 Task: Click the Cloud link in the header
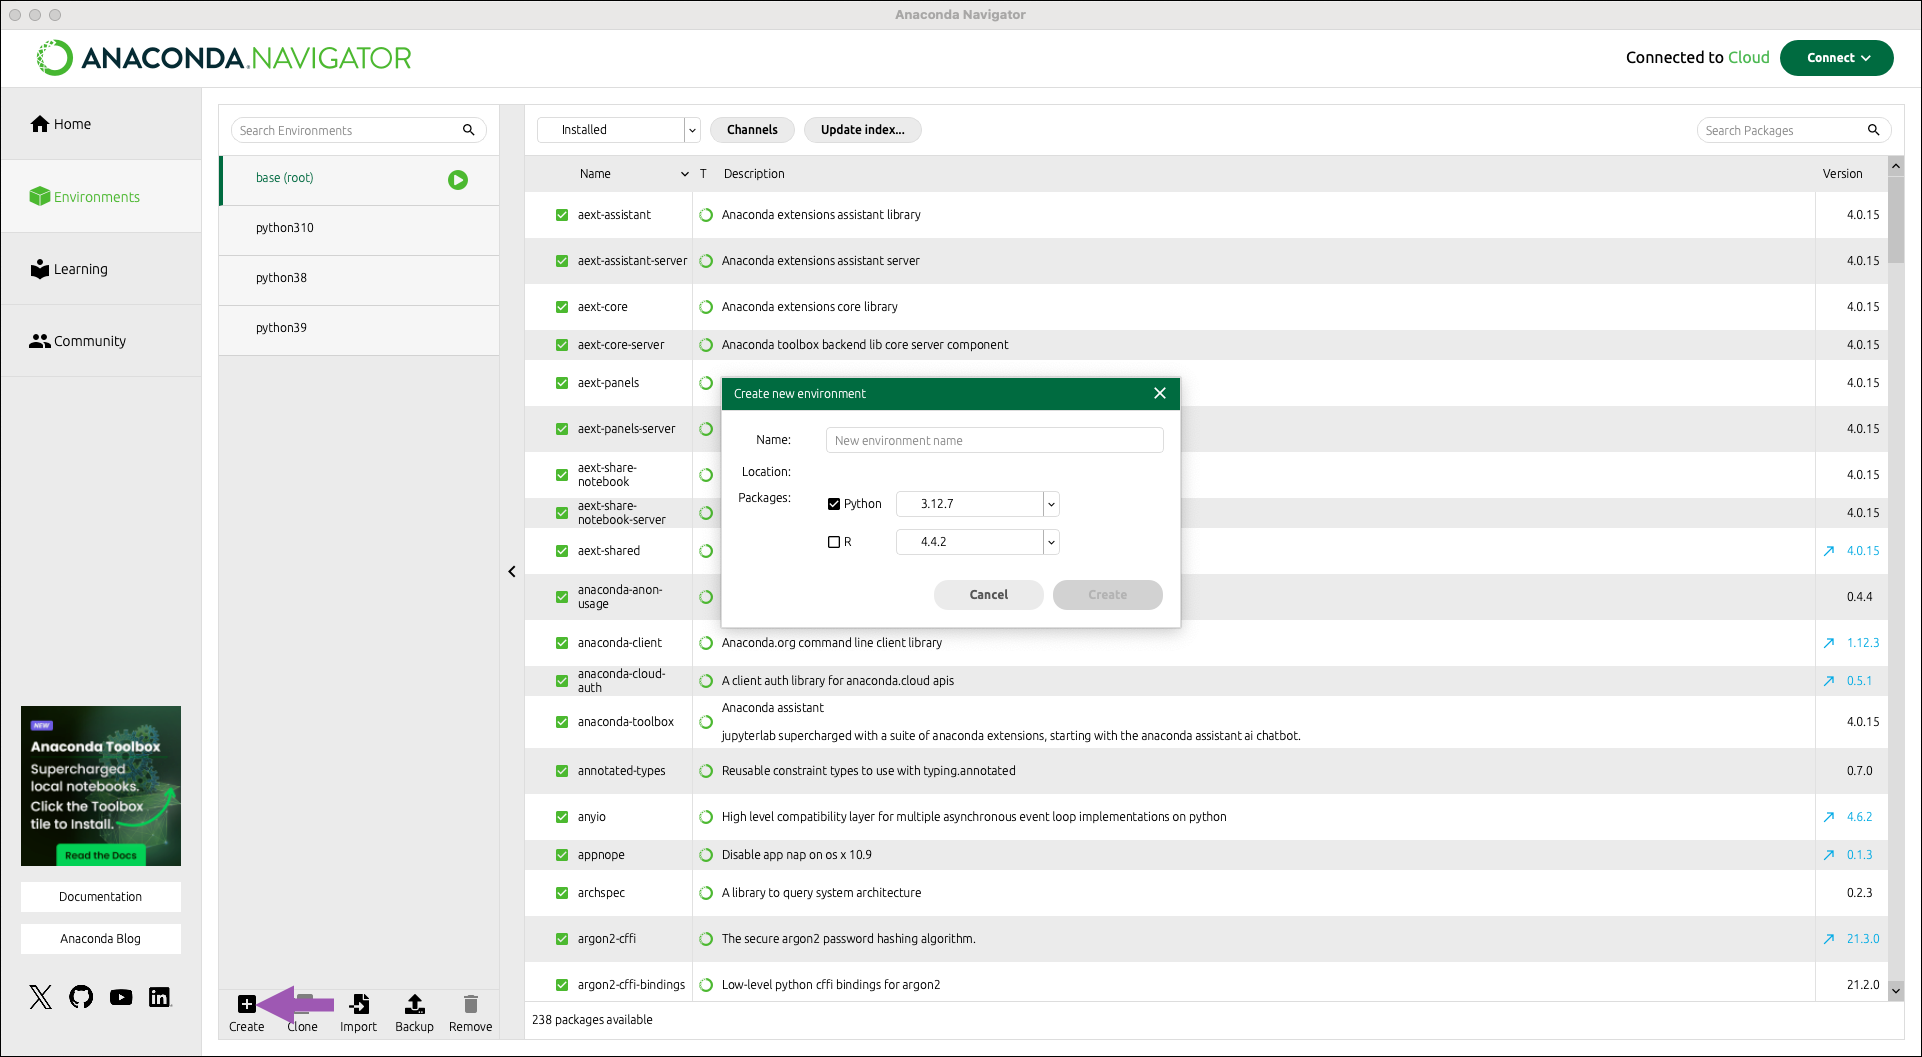(1749, 58)
